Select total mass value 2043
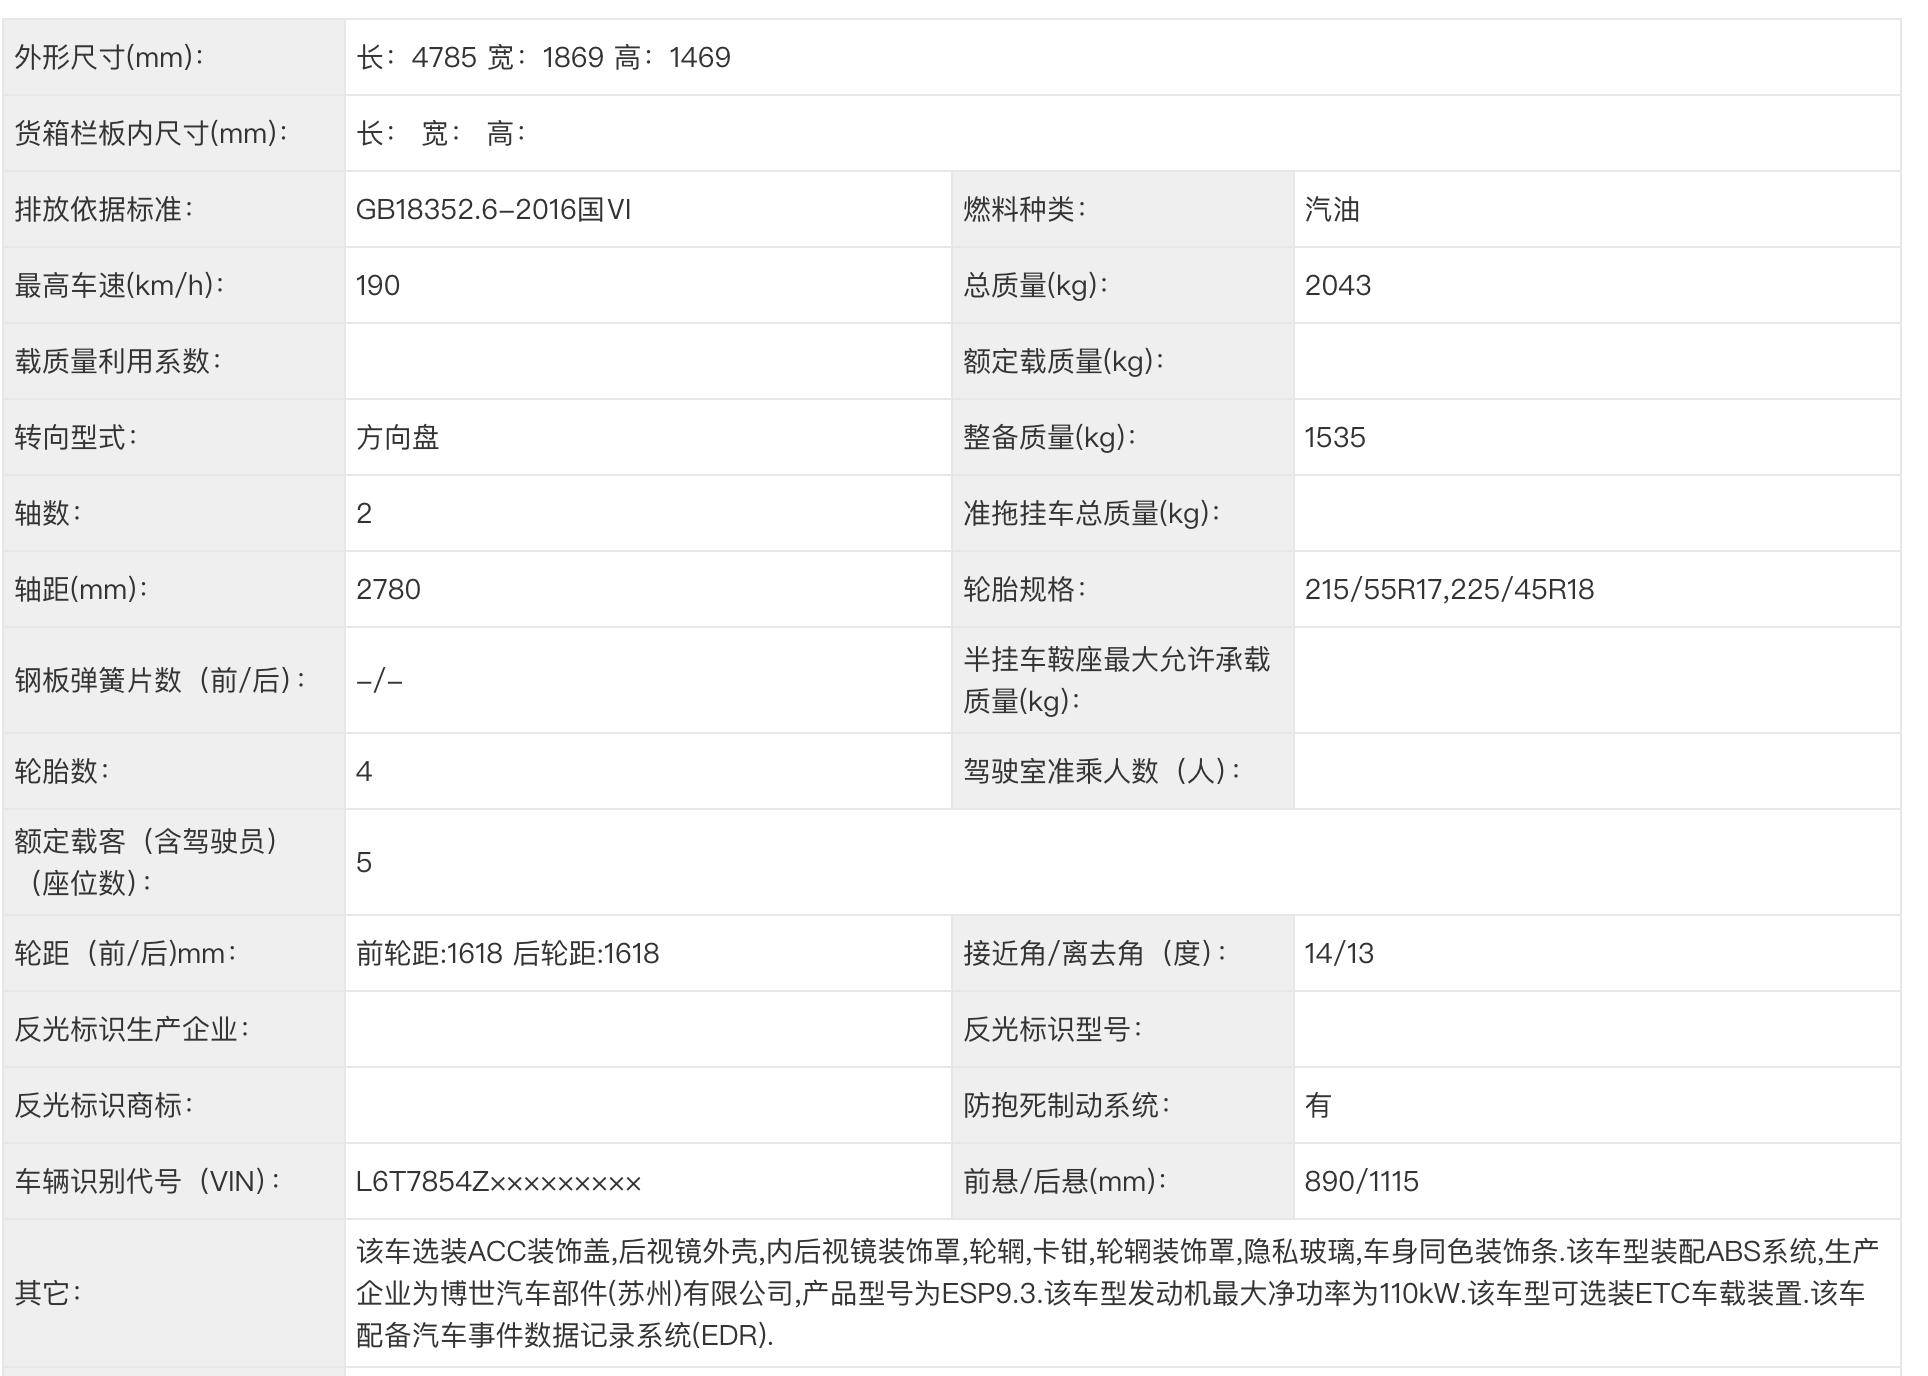 pyautogui.click(x=1337, y=285)
